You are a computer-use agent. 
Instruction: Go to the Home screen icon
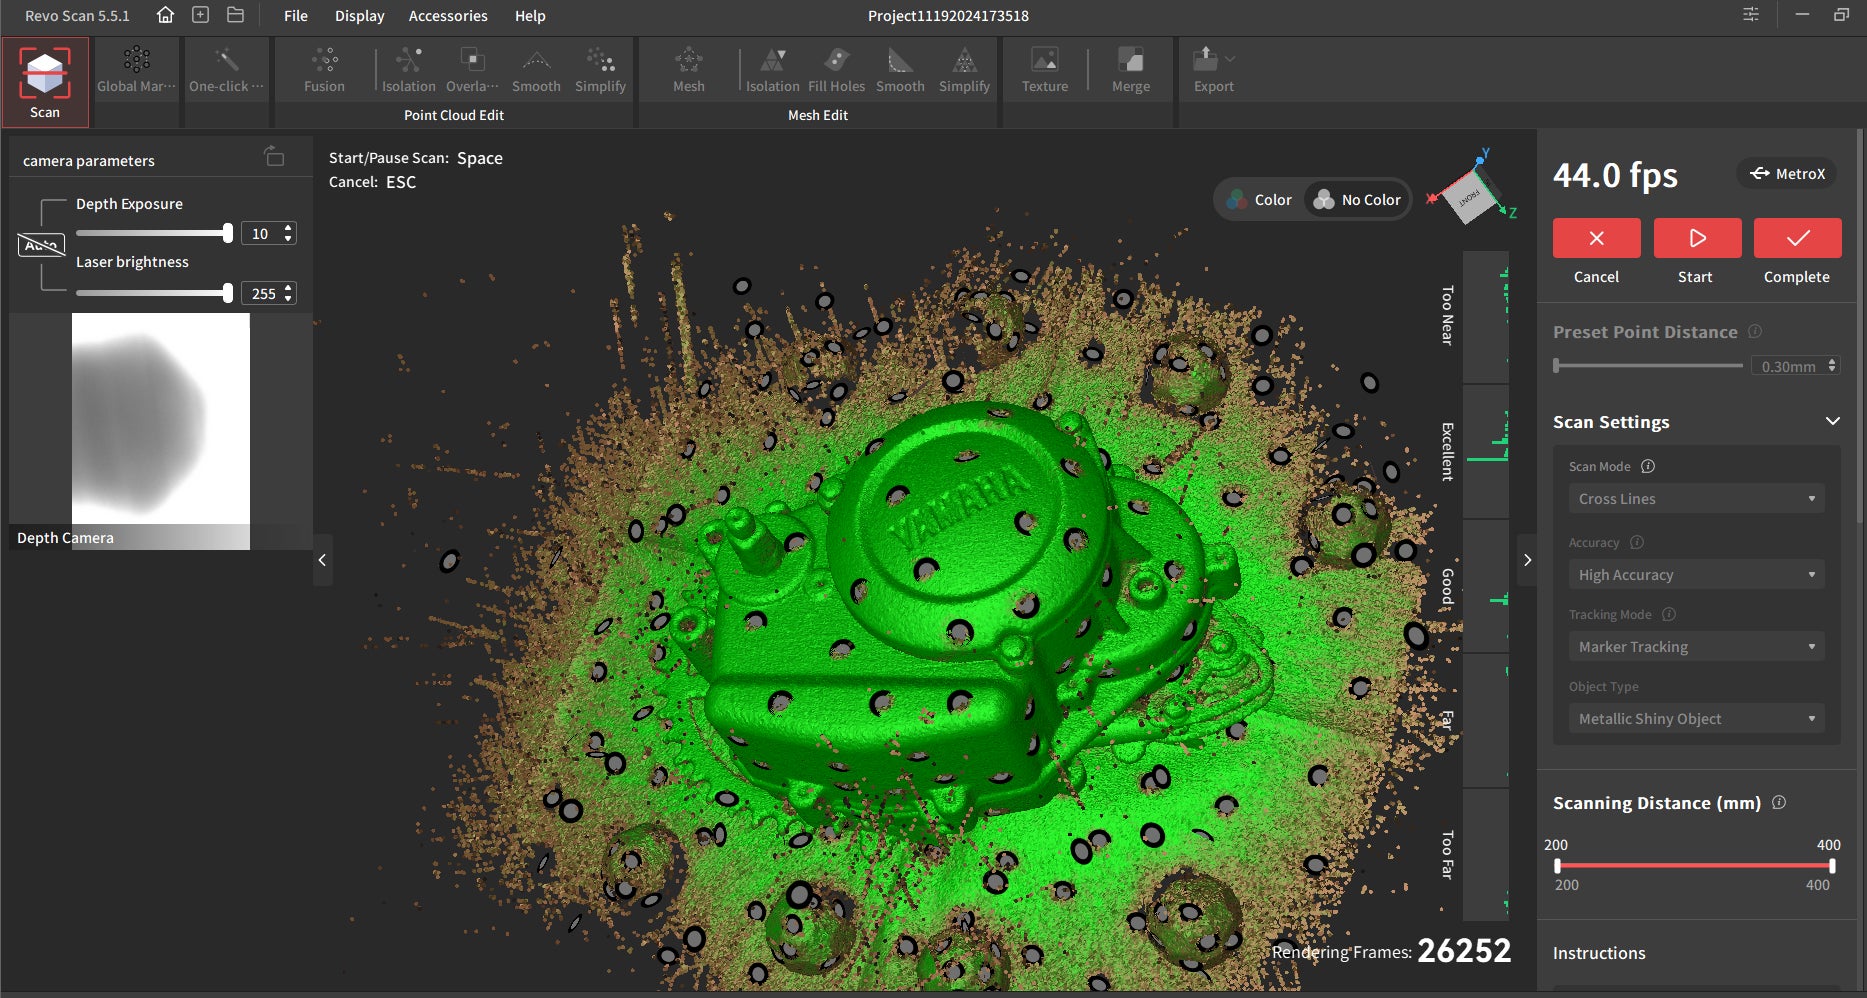click(166, 15)
